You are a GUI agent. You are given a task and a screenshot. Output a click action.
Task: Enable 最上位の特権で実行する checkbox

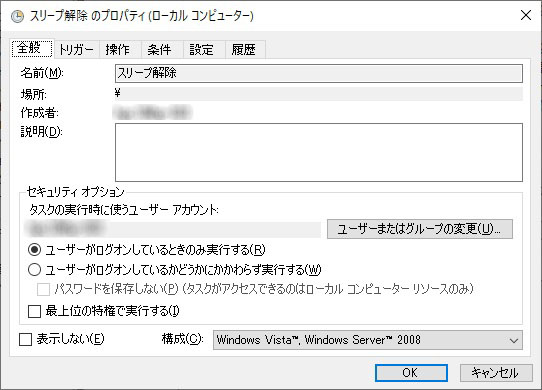pos(34,311)
